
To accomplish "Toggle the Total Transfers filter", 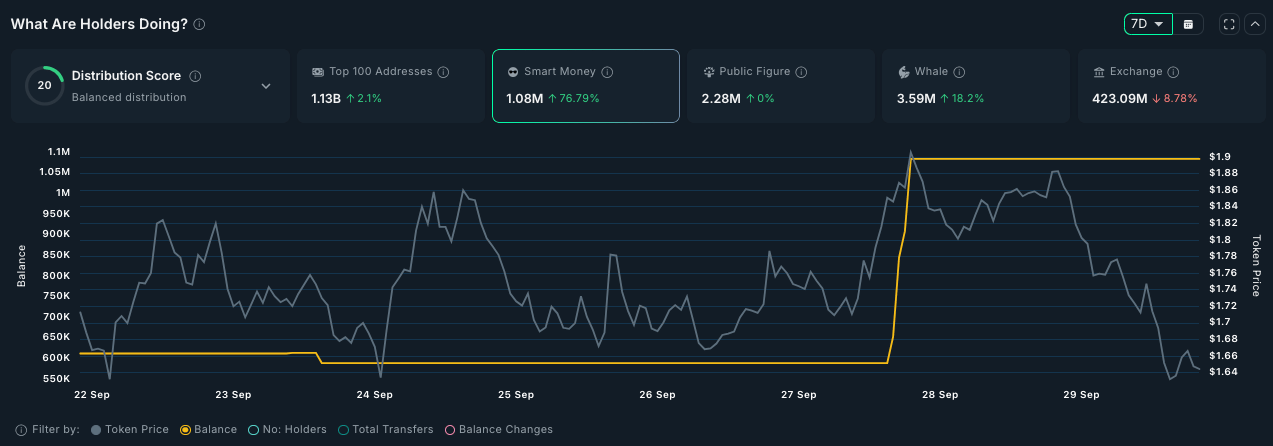I will pyautogui.click(x=386, y=430).
